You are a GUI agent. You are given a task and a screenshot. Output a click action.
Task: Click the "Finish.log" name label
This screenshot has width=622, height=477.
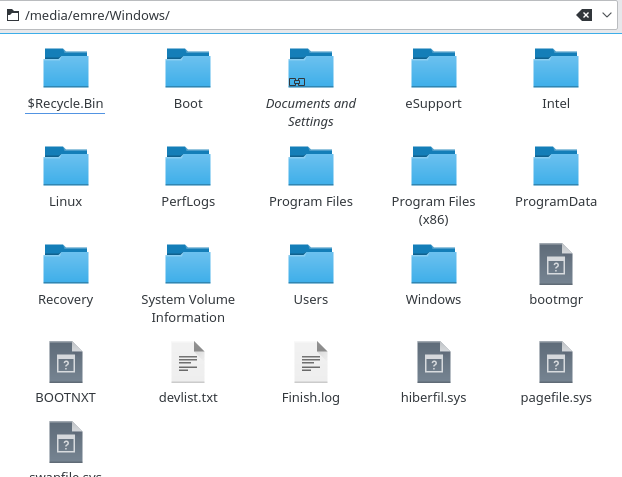311,398
